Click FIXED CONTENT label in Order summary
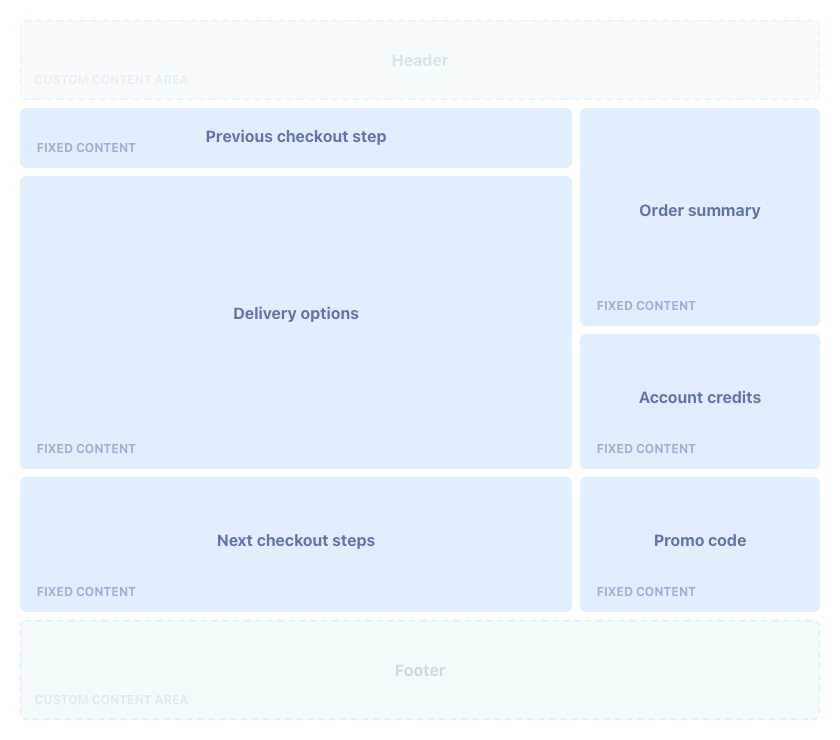Image resolution: width=840 pixels, height=740 pixels. tap(646, 306)
